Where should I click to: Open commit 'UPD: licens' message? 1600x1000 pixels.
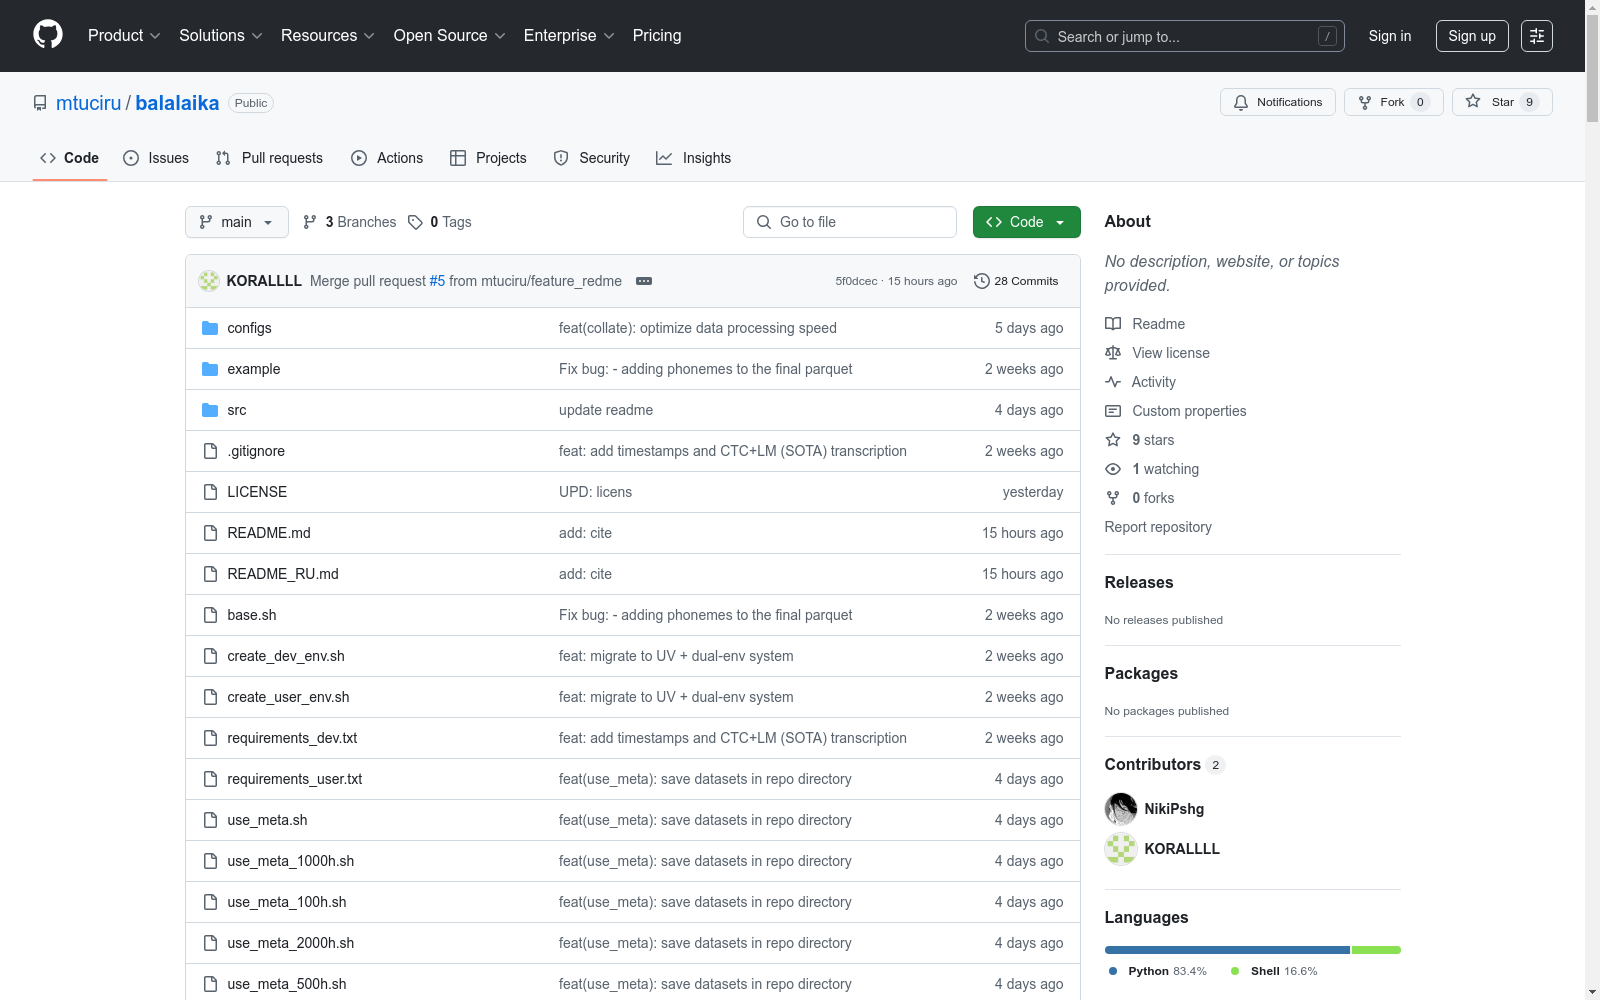(x=595, y=492)
